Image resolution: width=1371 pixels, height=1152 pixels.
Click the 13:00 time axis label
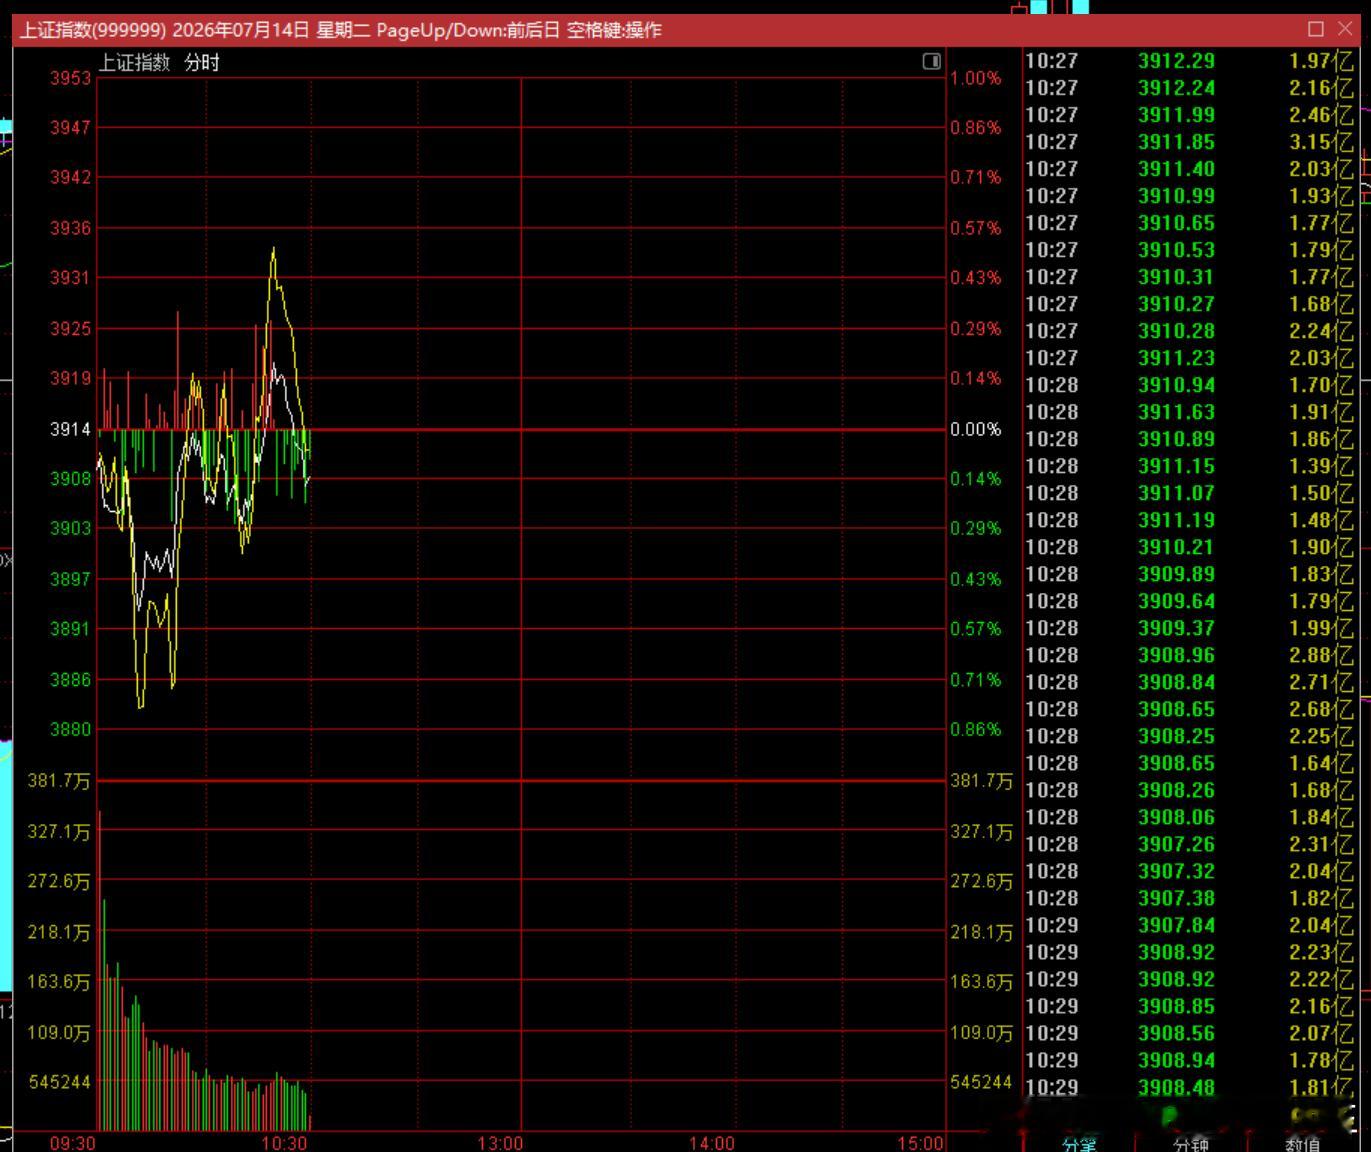point(500,1143)
